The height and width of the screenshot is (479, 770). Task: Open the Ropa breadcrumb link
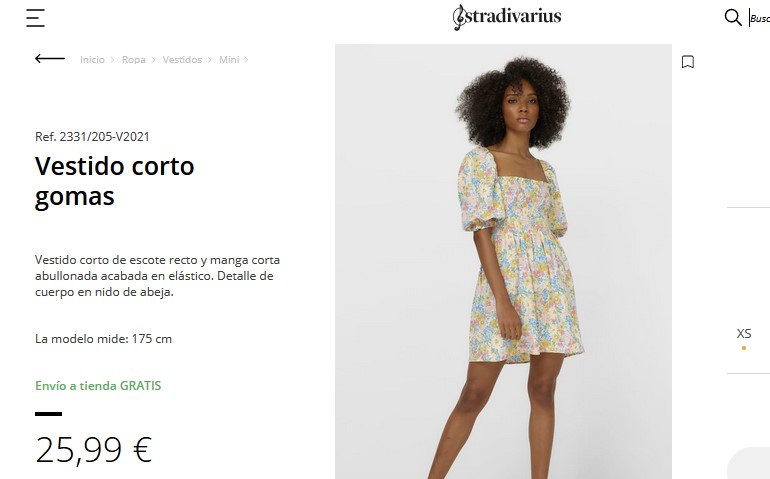coord(134,59)
